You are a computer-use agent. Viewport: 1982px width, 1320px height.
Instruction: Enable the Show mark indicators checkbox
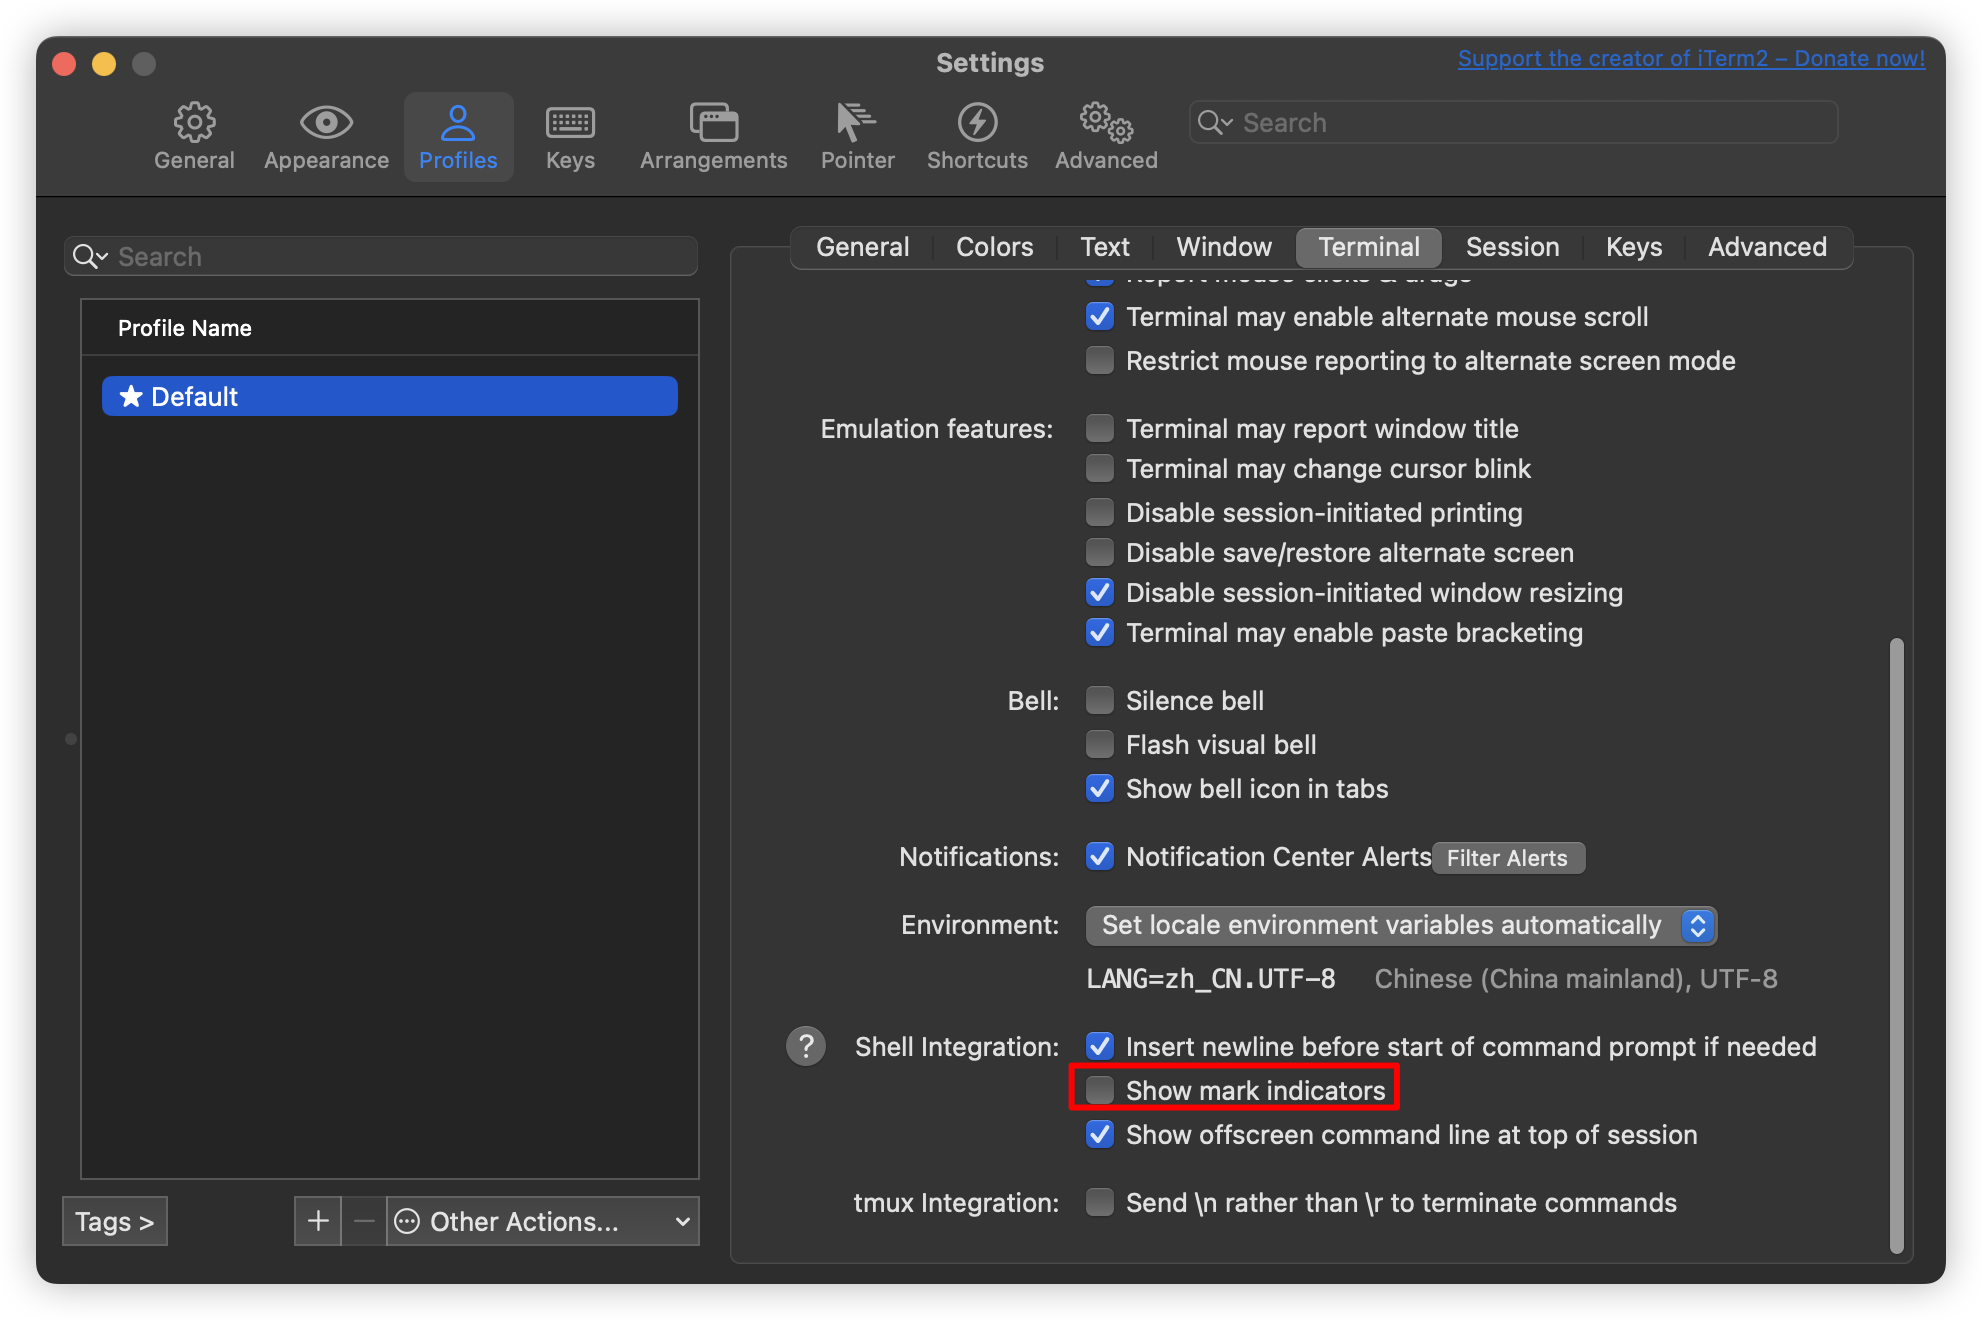[x=1100, y=1090]
